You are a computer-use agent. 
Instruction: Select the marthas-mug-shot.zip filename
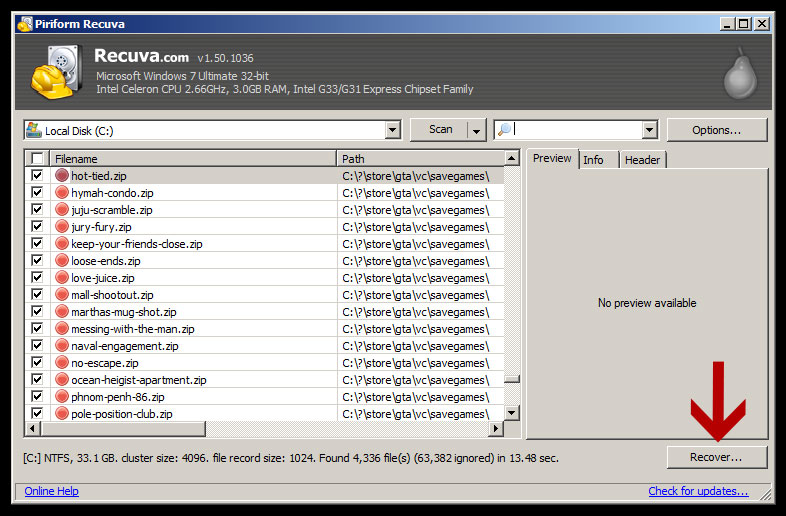click(x=124, y=312)
